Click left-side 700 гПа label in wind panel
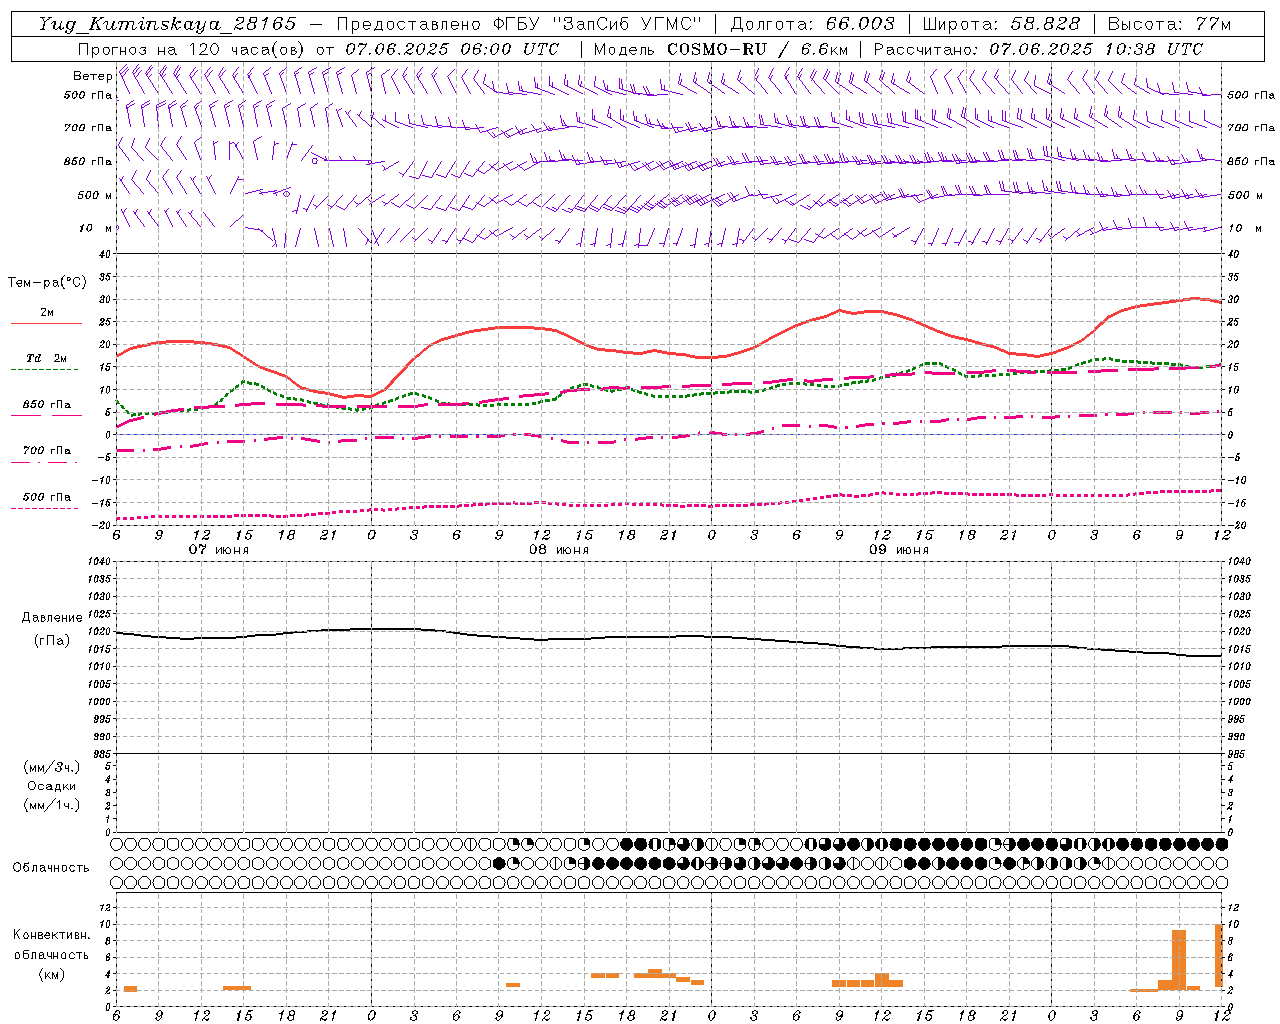This screenshot has width=1280, height=1024. (x=88, y=128)
